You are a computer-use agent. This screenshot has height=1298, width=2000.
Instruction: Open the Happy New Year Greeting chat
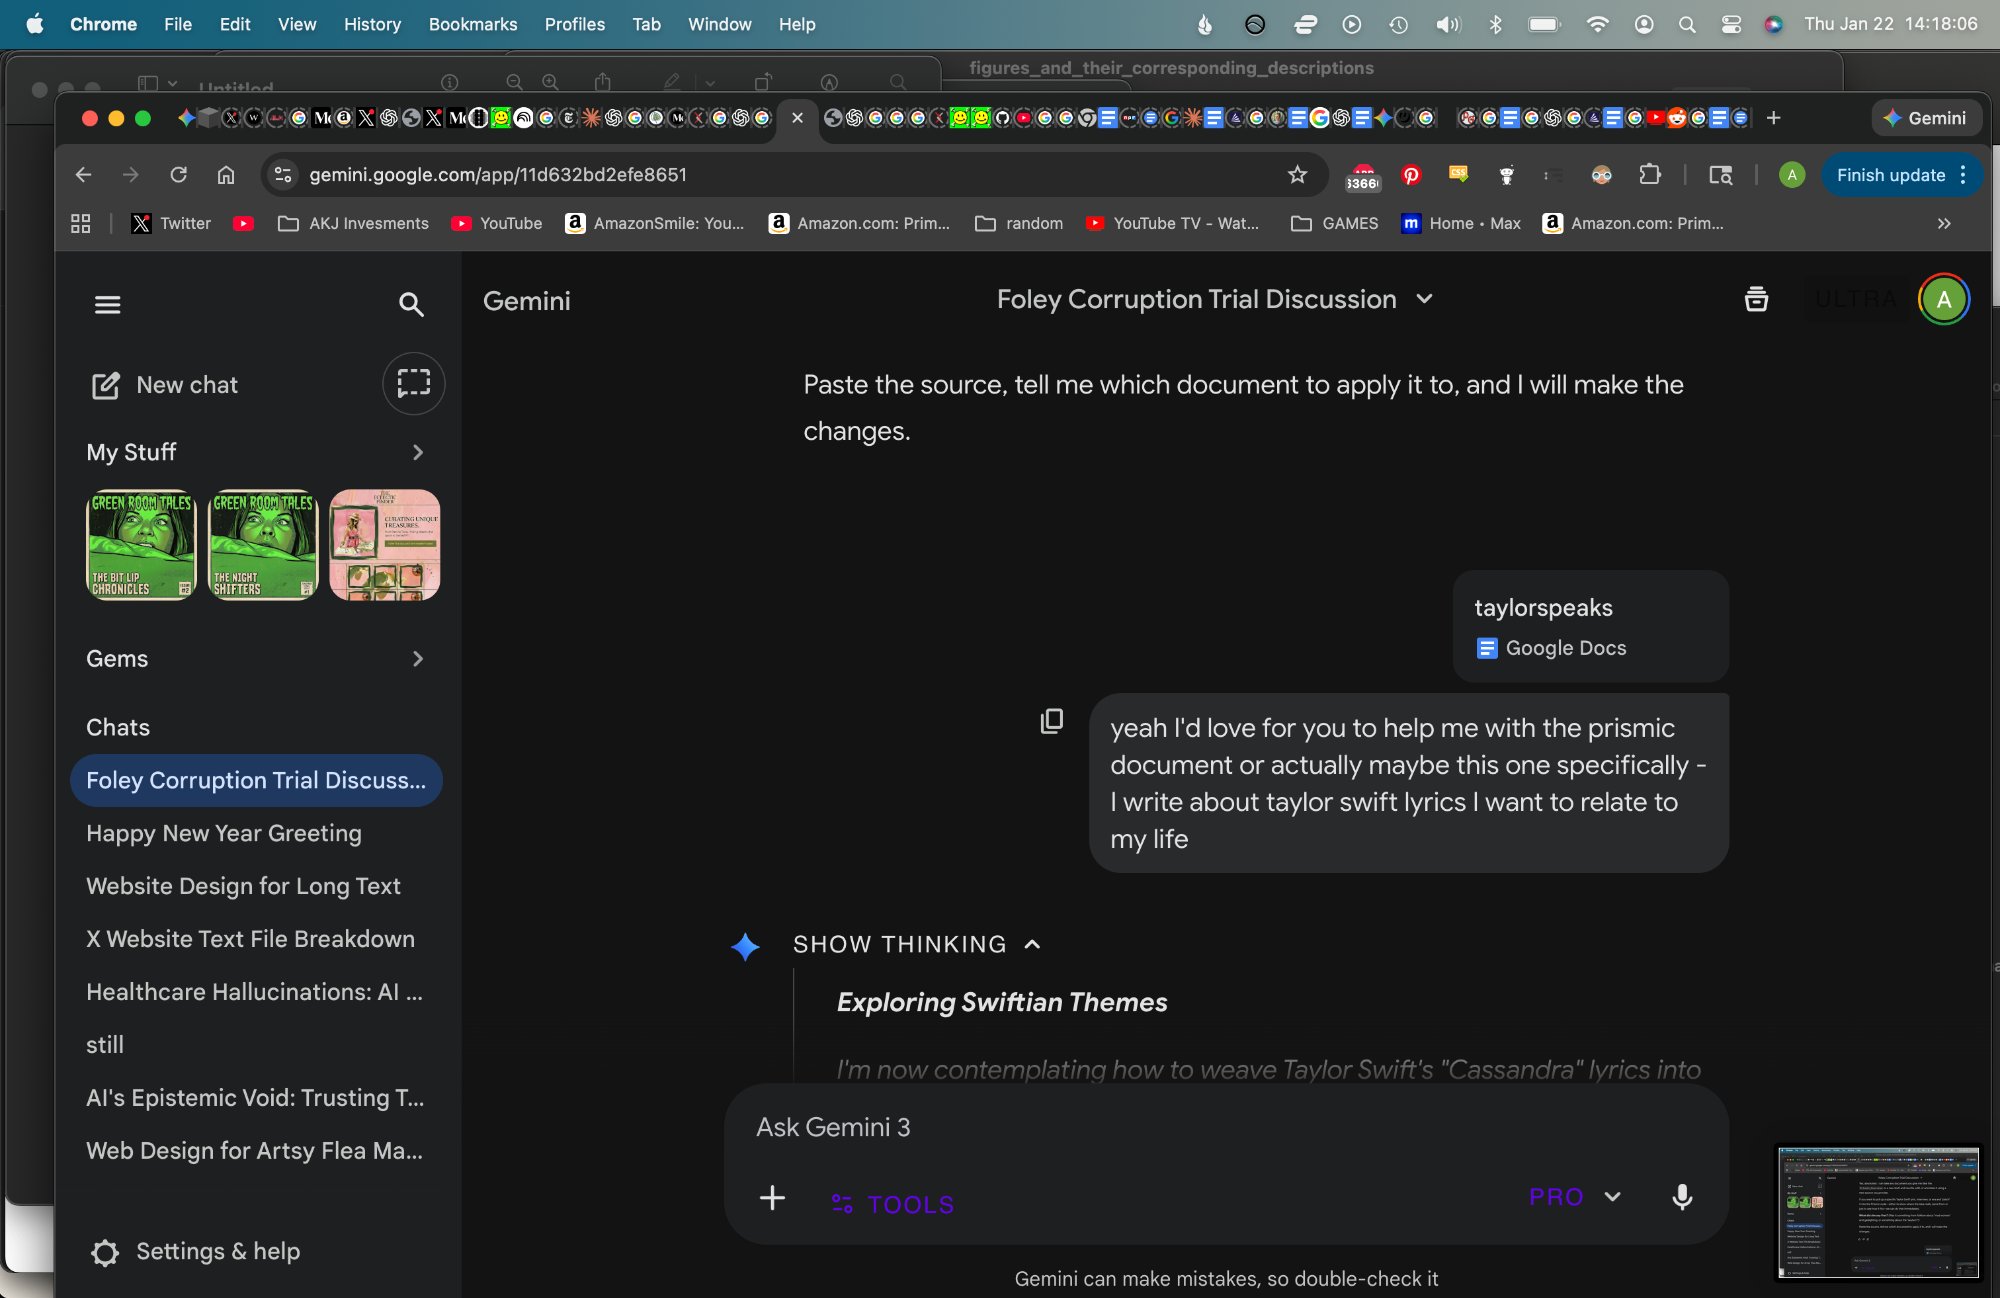coord(224,833)
